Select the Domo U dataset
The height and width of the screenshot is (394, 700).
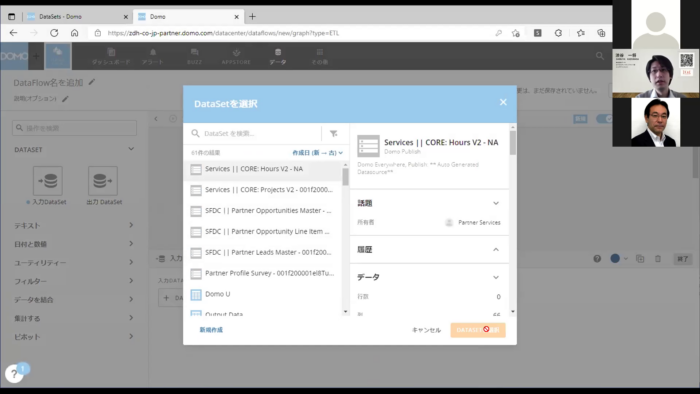(263, 294)
